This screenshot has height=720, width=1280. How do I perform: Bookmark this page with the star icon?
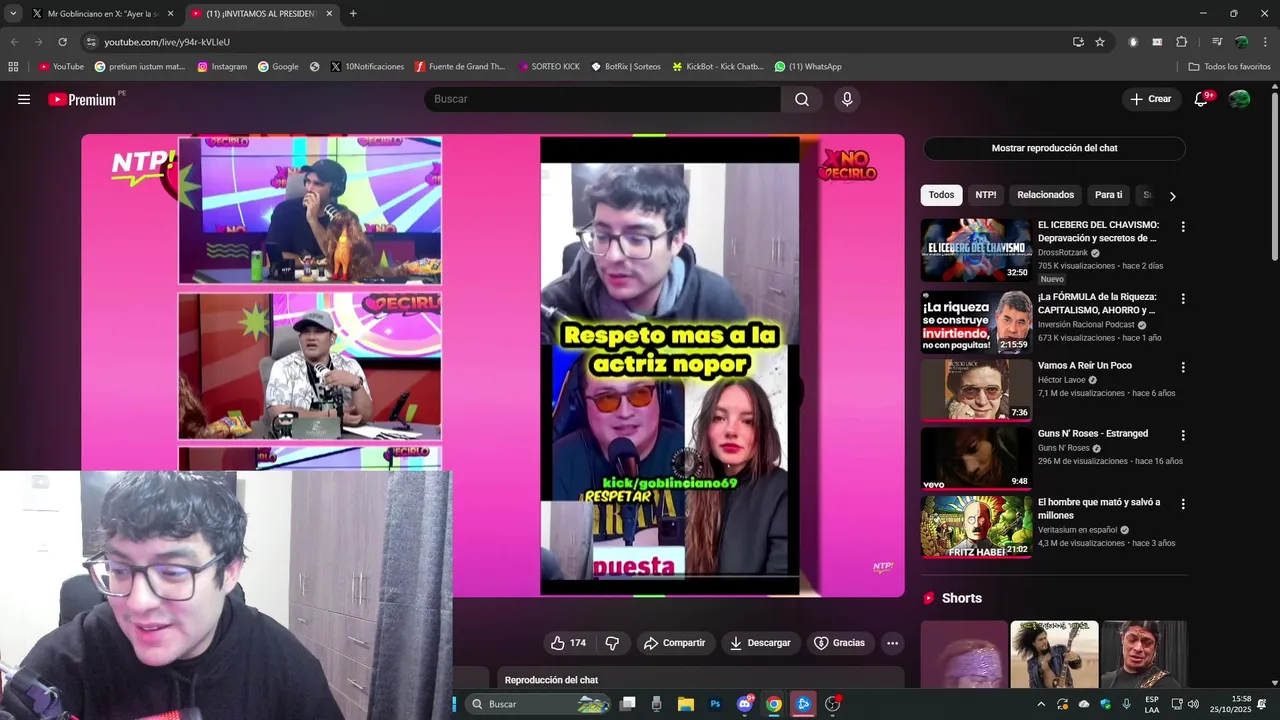(x=1100, y=42)
